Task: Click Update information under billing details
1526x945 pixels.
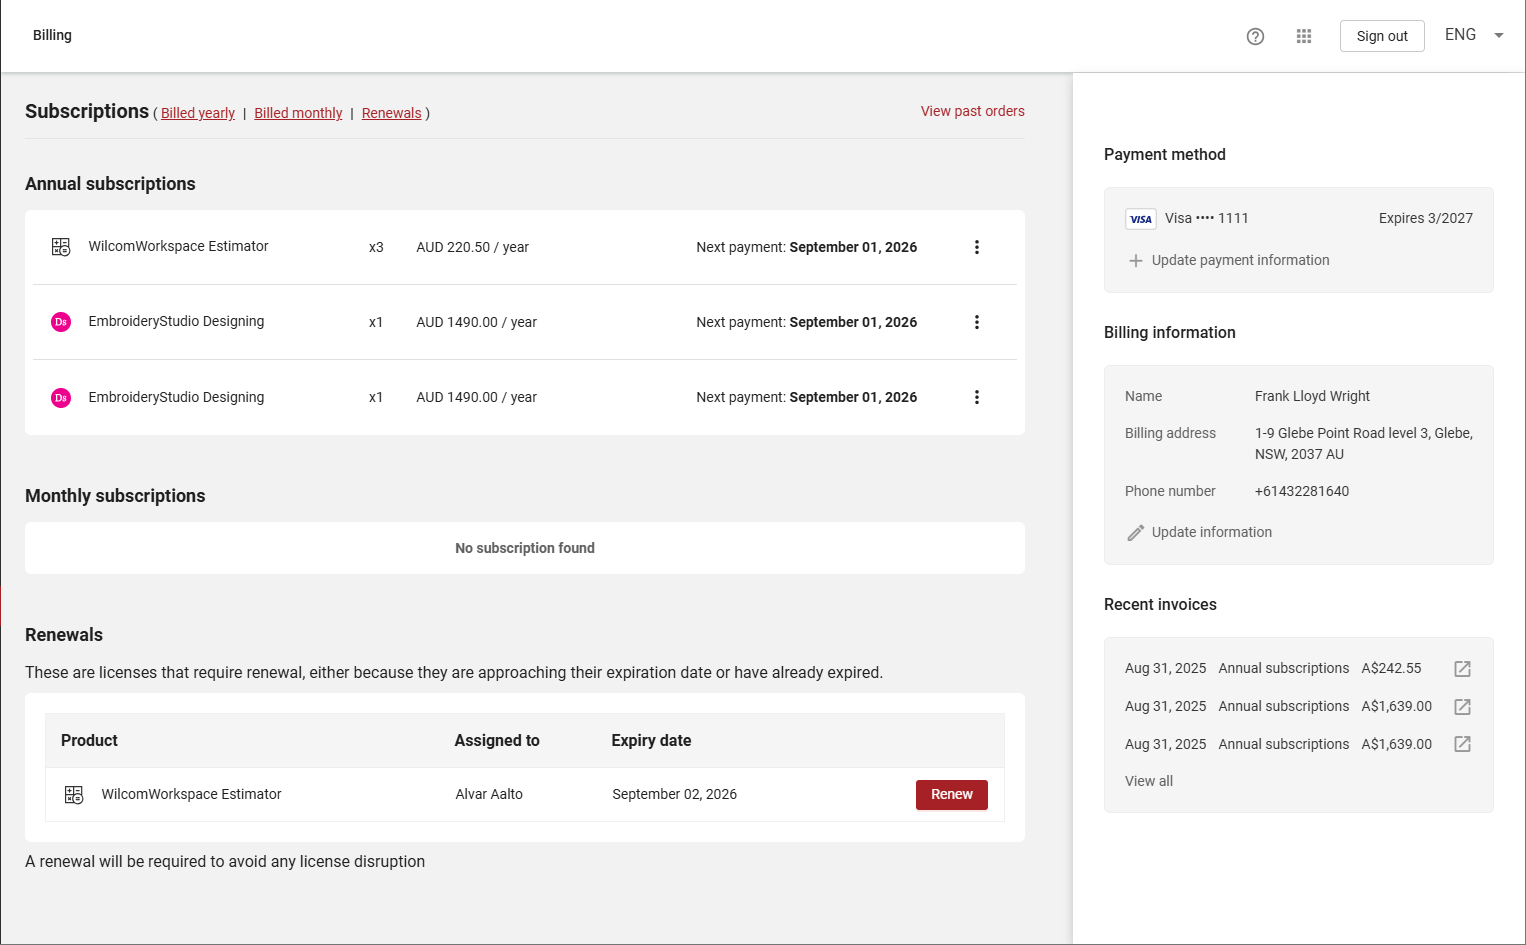Action: coord(1212,532)
